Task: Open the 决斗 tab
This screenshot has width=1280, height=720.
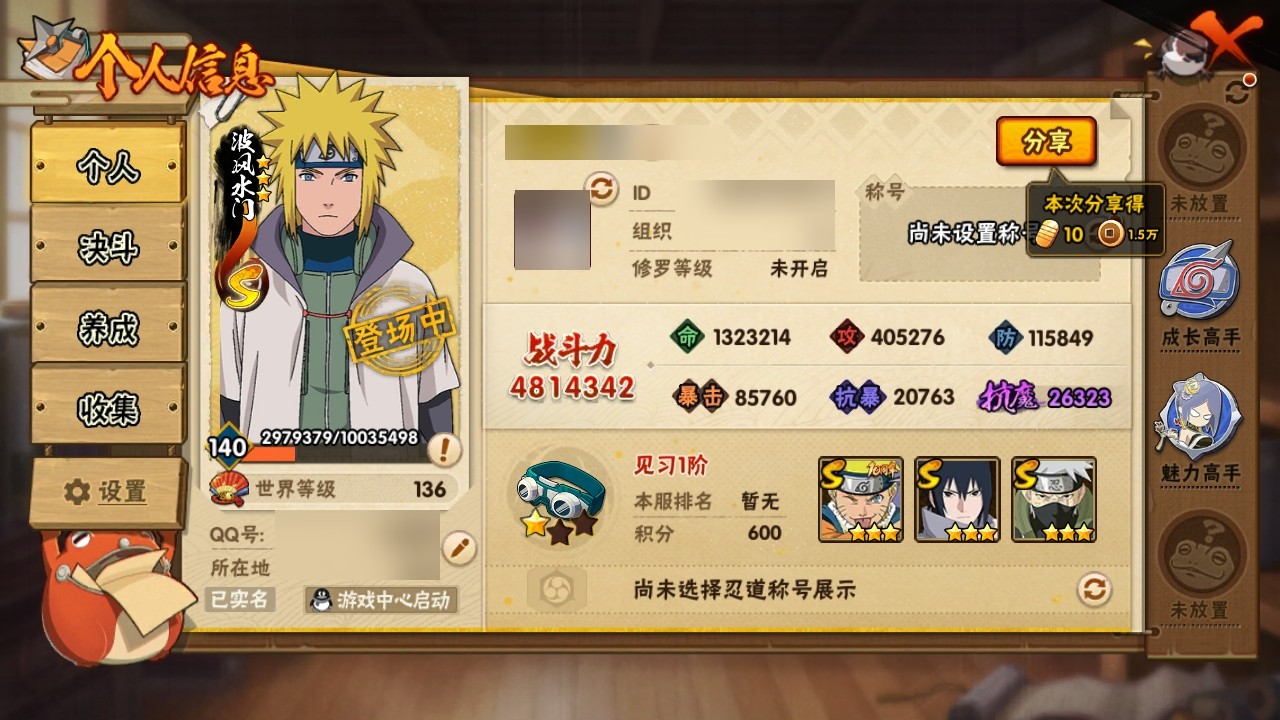Action: tap(108, 246)
